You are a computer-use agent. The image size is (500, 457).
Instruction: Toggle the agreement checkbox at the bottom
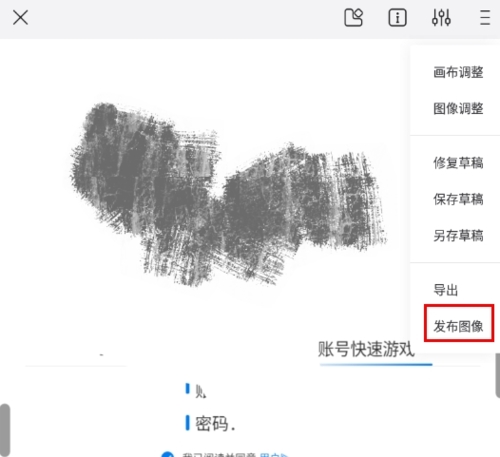[167, 454]
